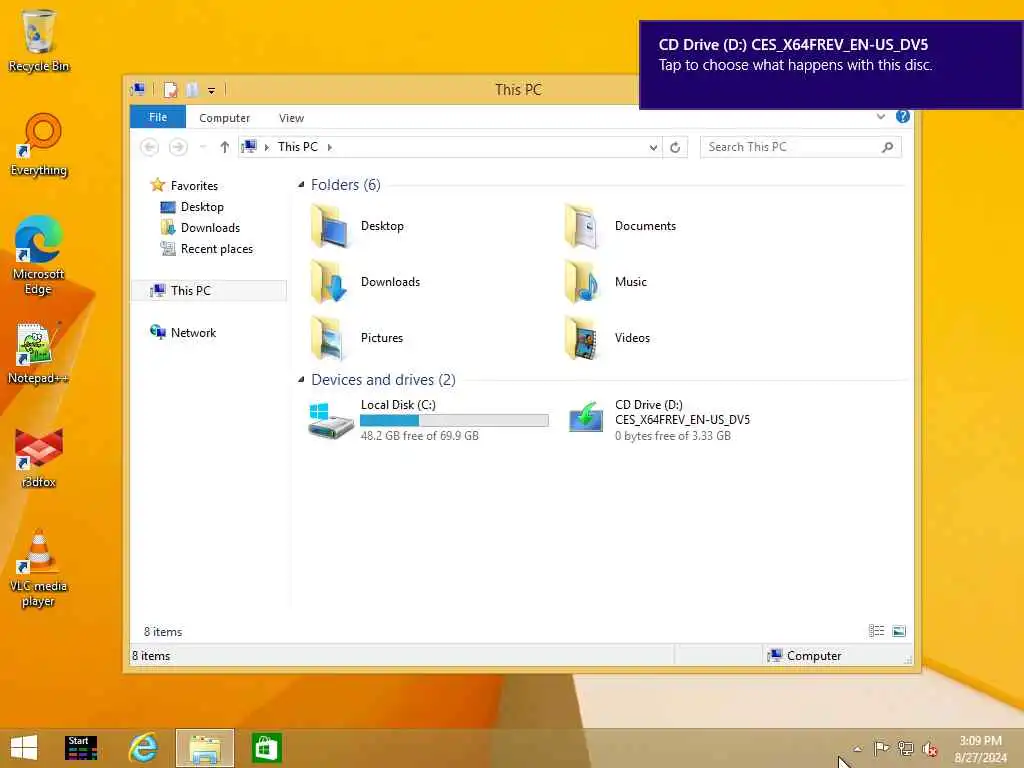Viewport: 1024px width, 768px height.
Task: Switch to large icons view button
Action: pyautogui.click(x=899, y=631)
